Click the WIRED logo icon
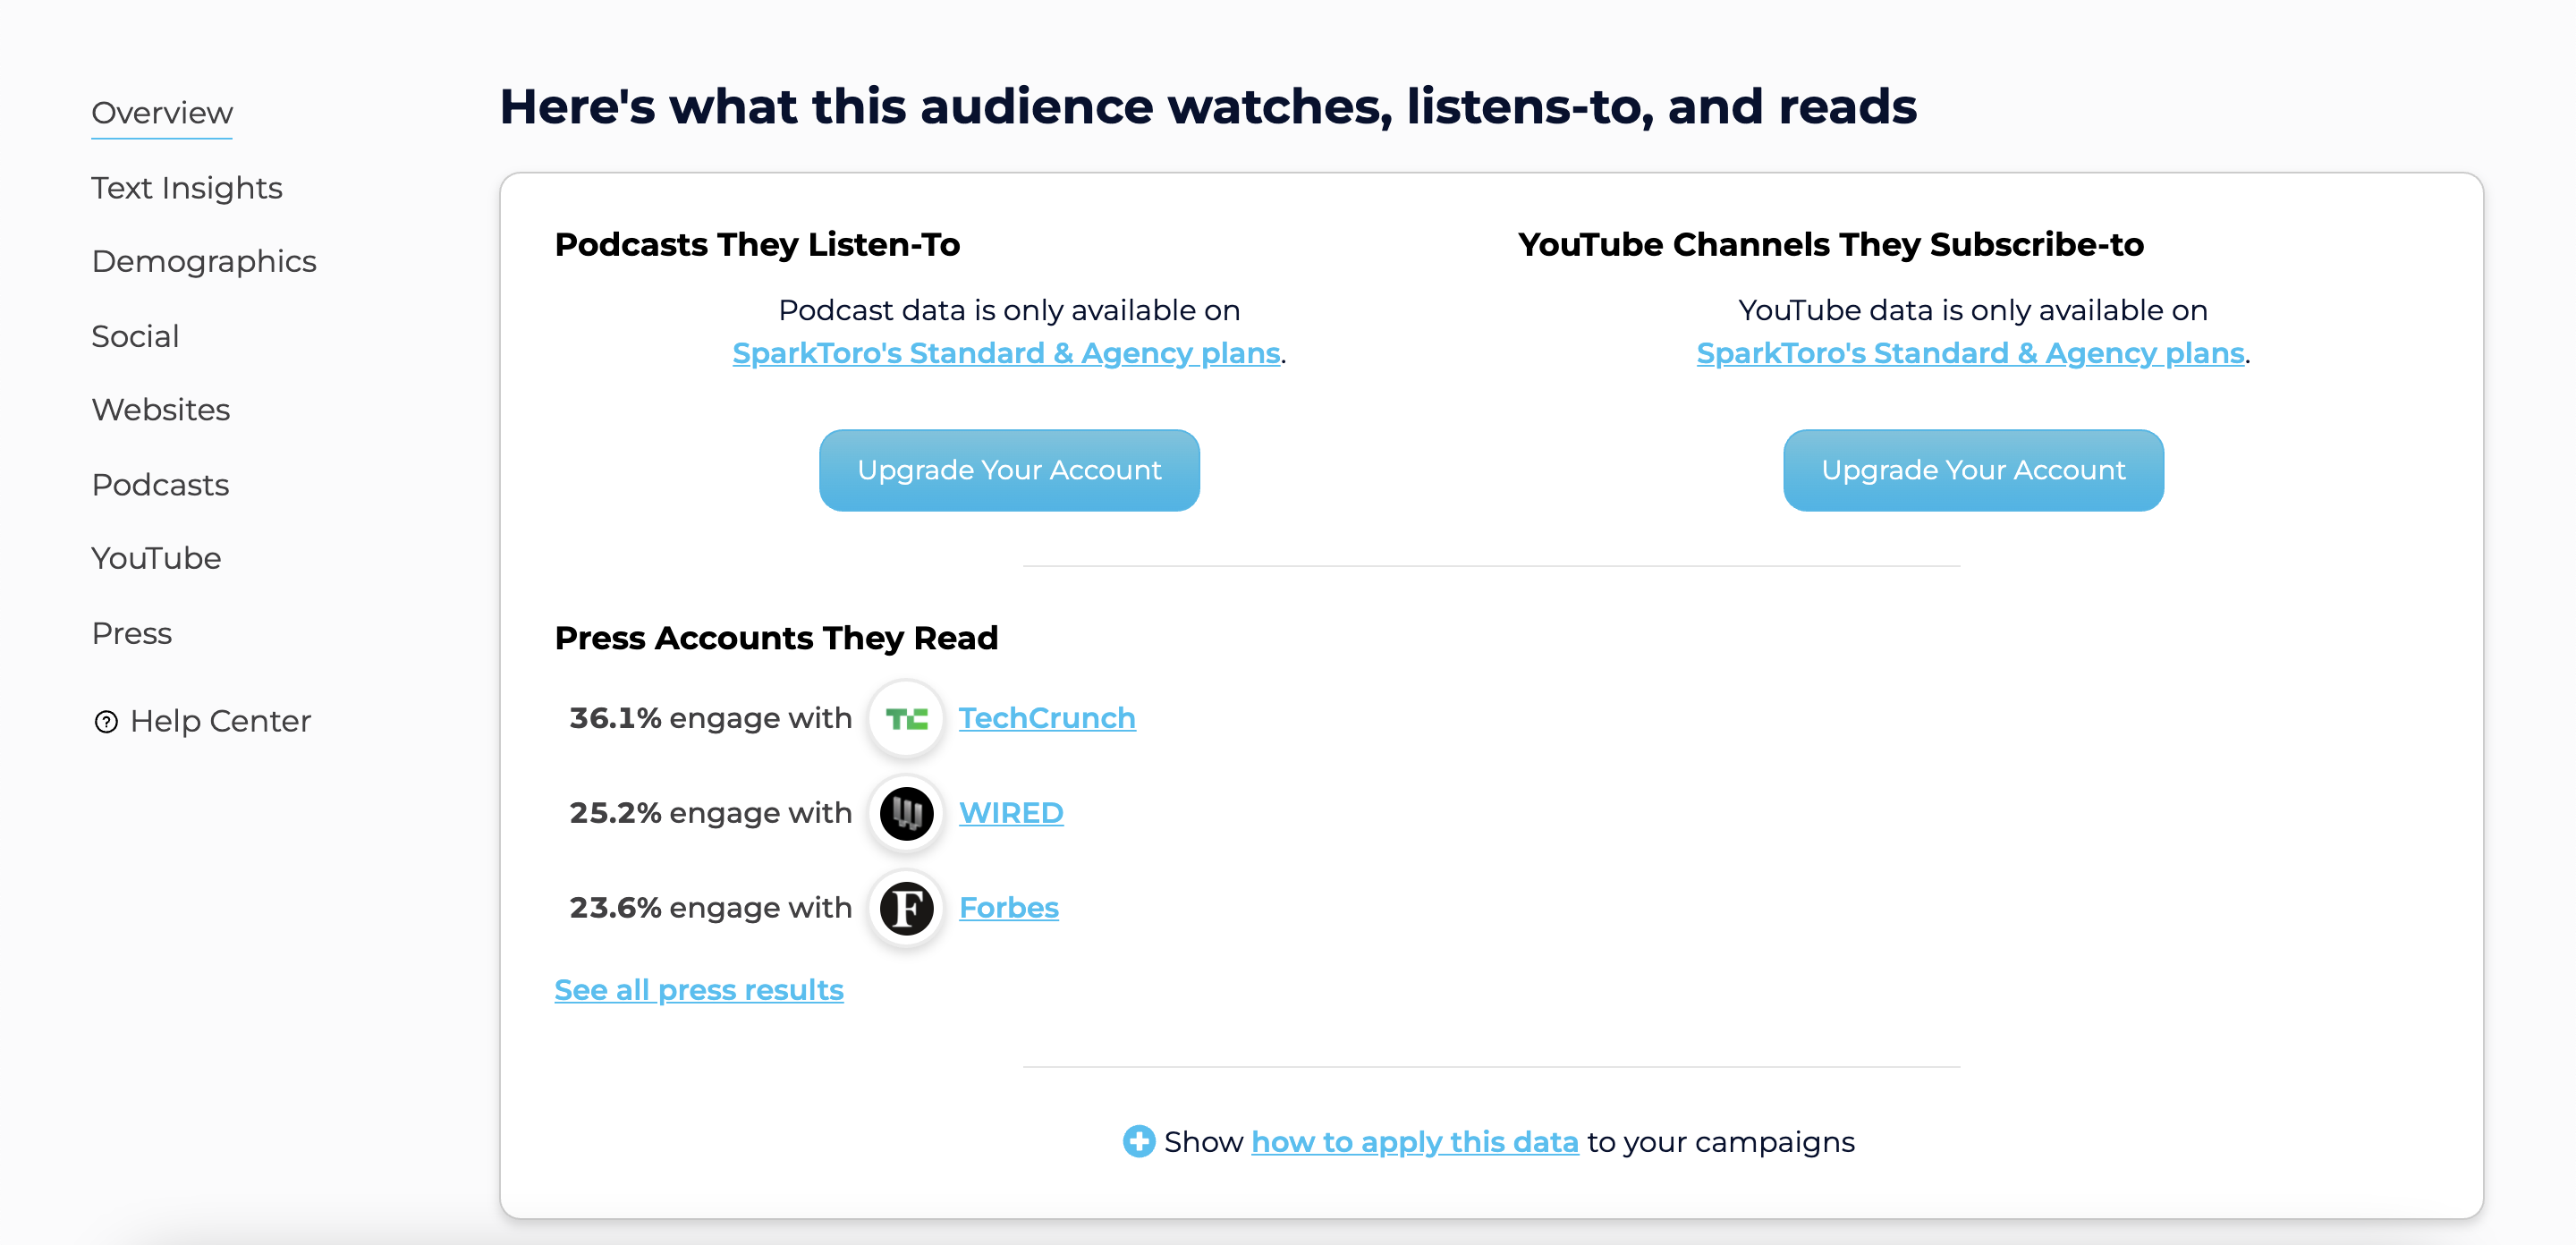Viewport: 2576px width, 1245px height. 906,813
